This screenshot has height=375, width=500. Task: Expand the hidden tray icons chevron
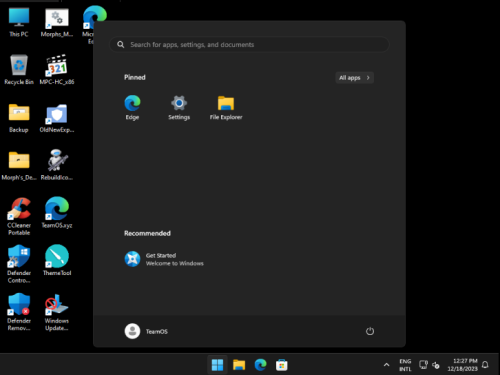386,365
